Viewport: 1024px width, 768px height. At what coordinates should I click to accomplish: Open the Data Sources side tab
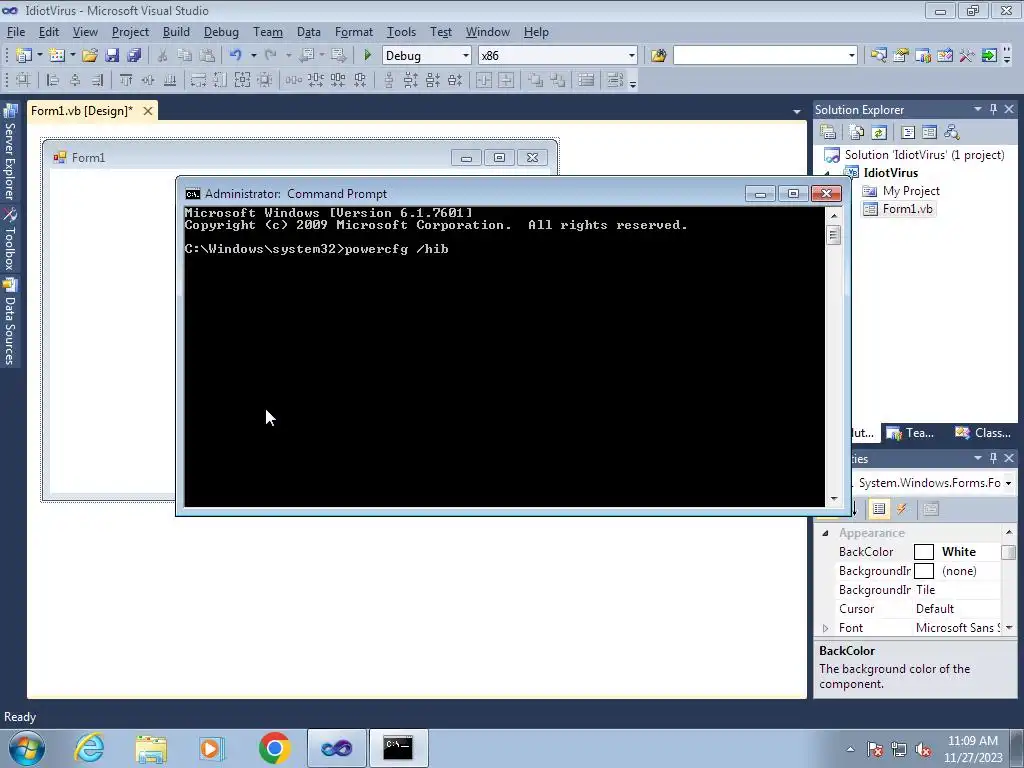[x=10, y=322]
